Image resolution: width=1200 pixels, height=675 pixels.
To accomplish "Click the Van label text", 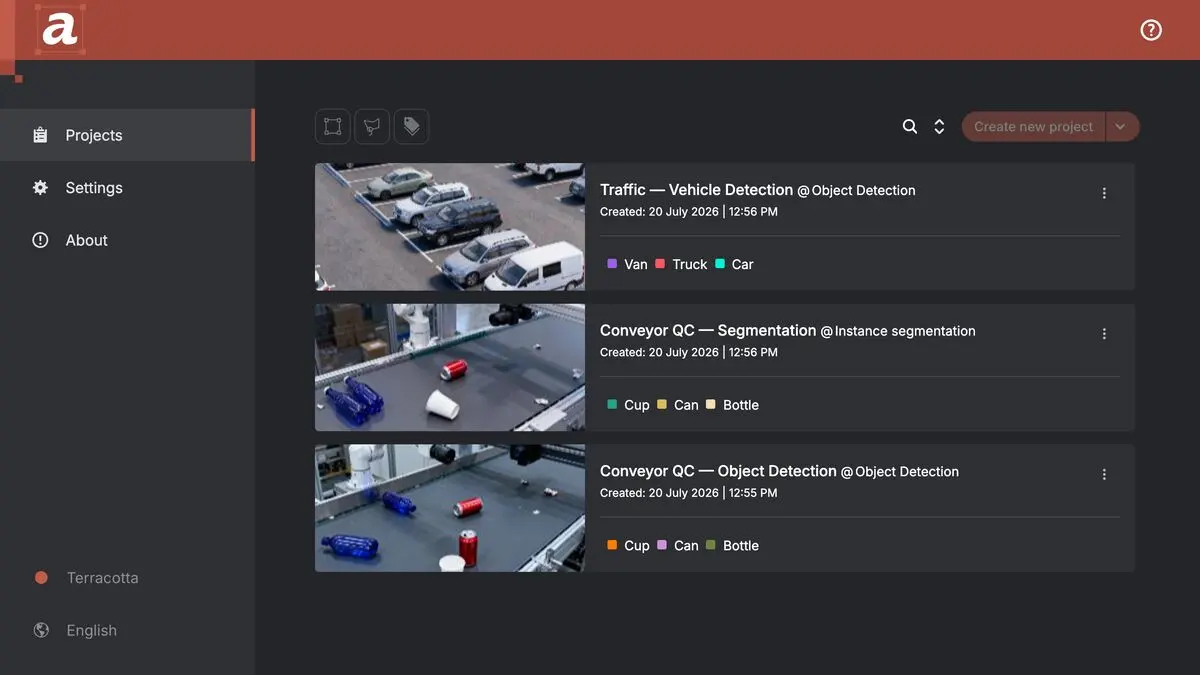I will click(x=636, y=264).
